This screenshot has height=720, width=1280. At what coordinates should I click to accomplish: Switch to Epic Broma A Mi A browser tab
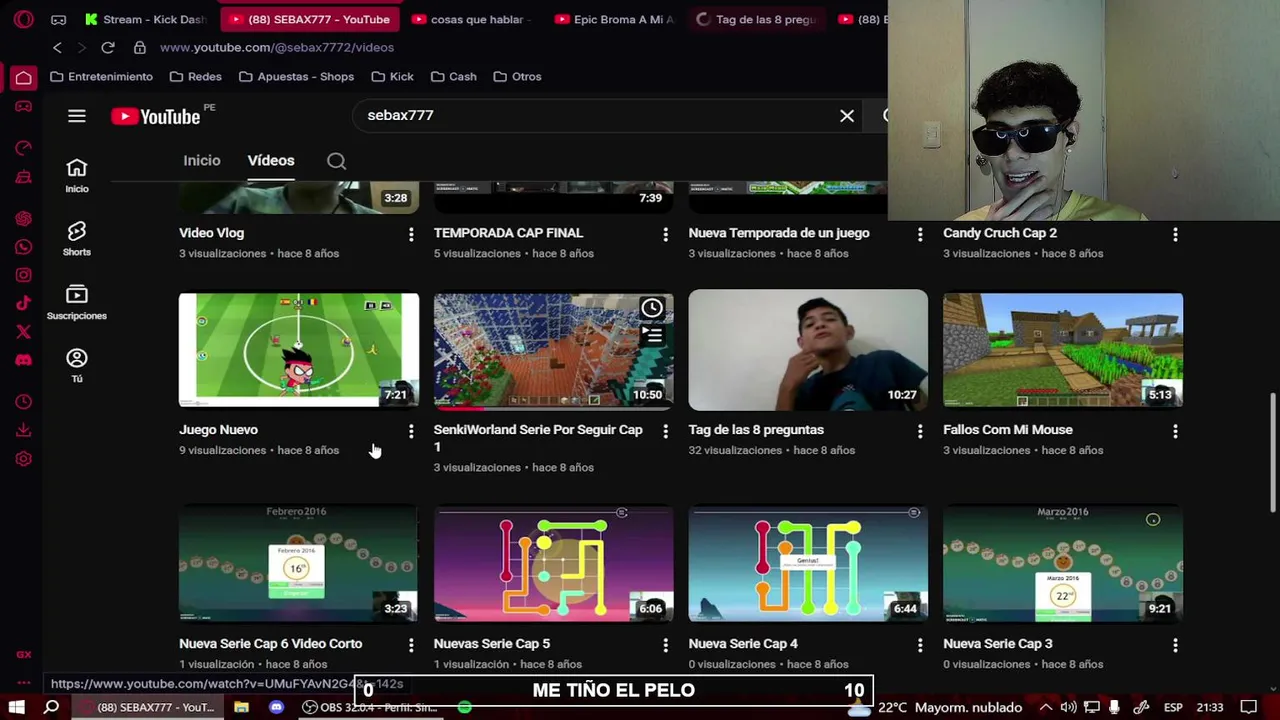coord(615,19)
